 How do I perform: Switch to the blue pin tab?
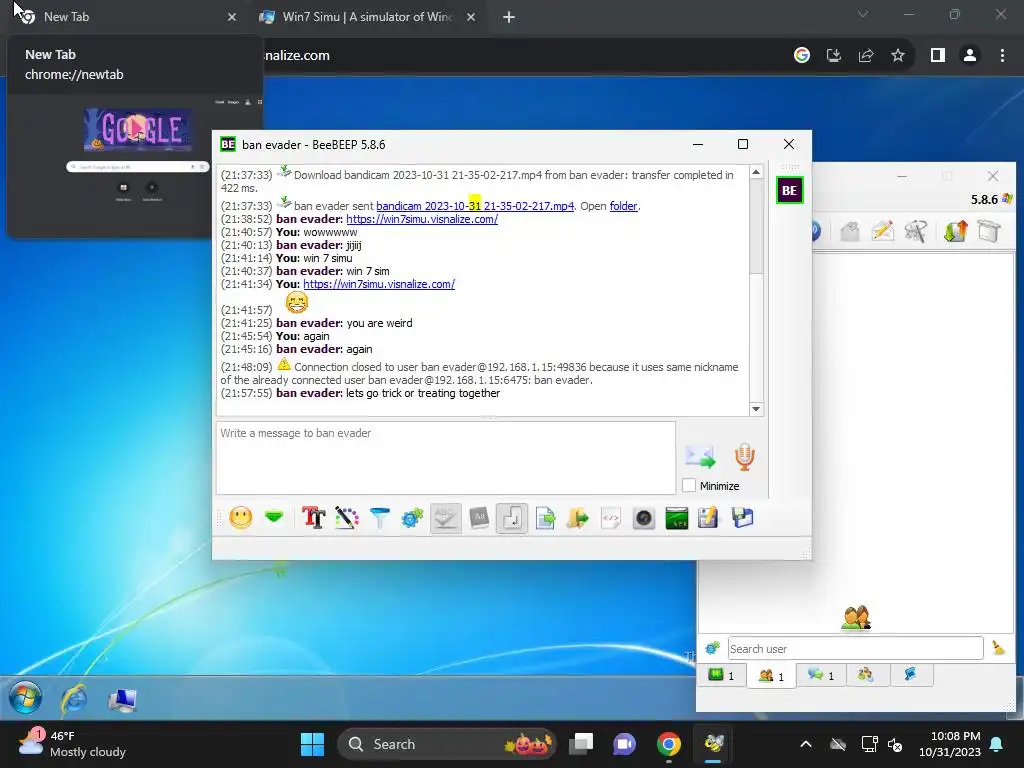tap(910, 675)
